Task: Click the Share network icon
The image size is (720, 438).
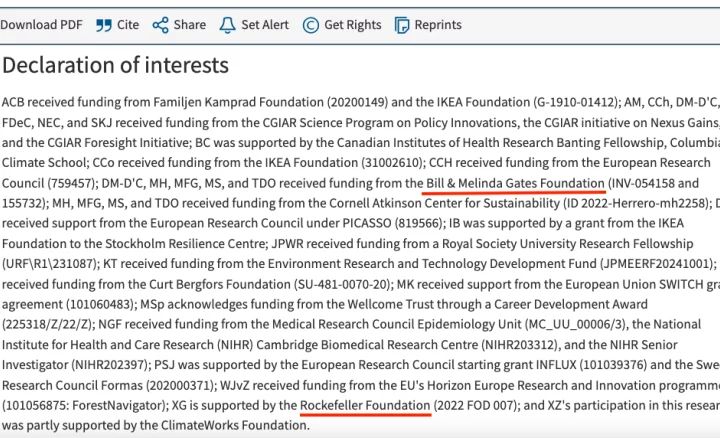Action: click(160, 25)
